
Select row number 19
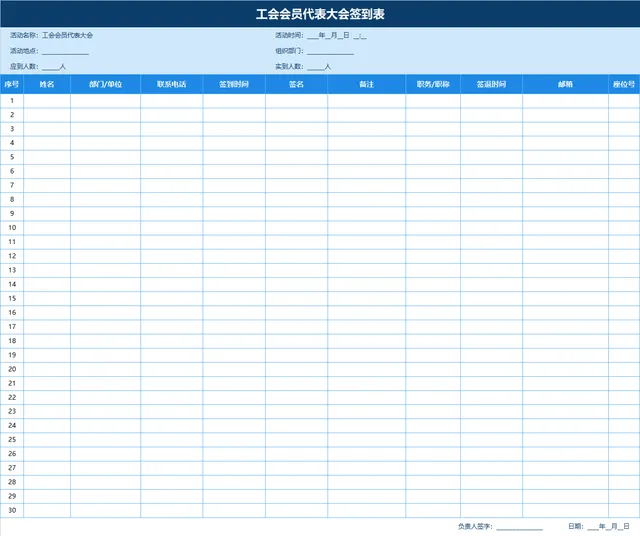tap(12, 355)
